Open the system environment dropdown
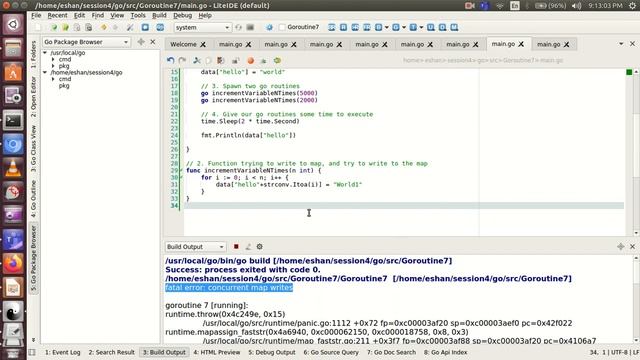This screenshot has height=360, width=640. (202, 27)
